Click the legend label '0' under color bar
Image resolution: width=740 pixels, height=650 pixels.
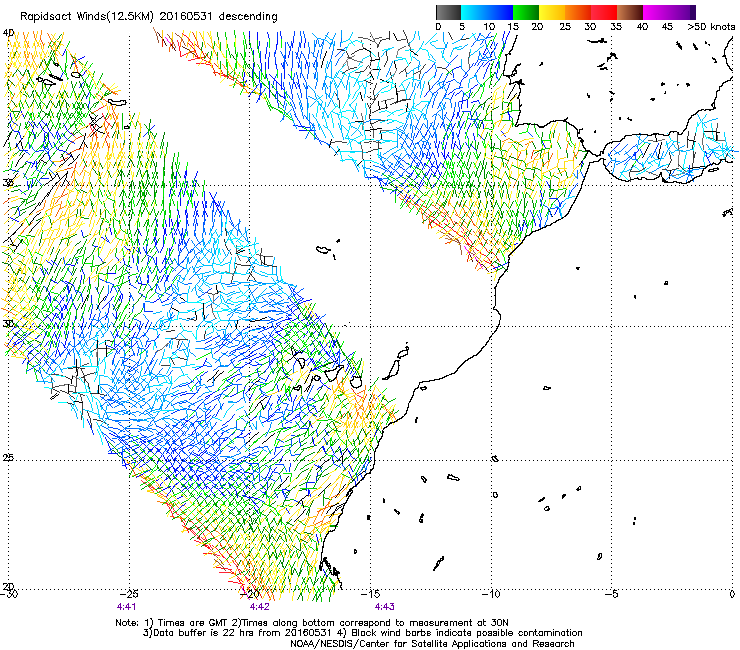(x=438, y=27)
